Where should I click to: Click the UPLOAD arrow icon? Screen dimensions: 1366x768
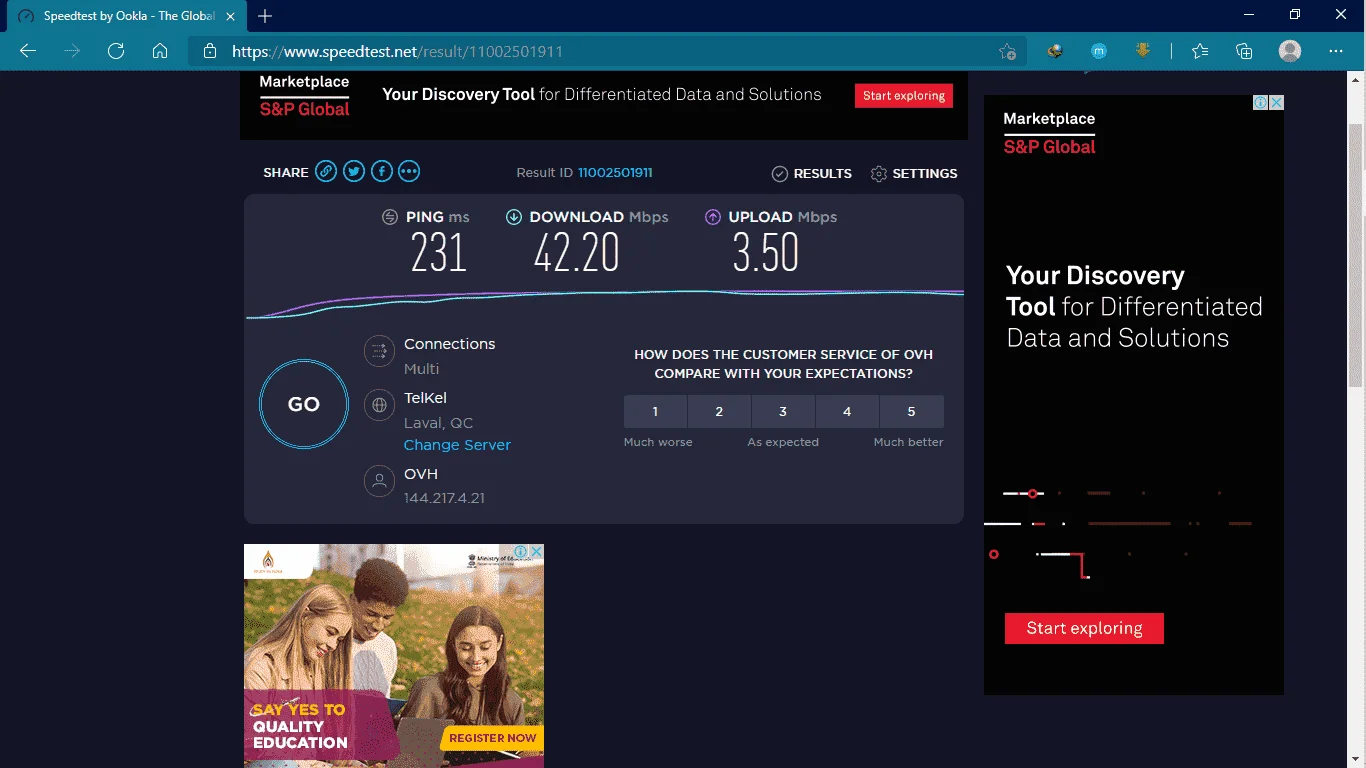(713, 217)
